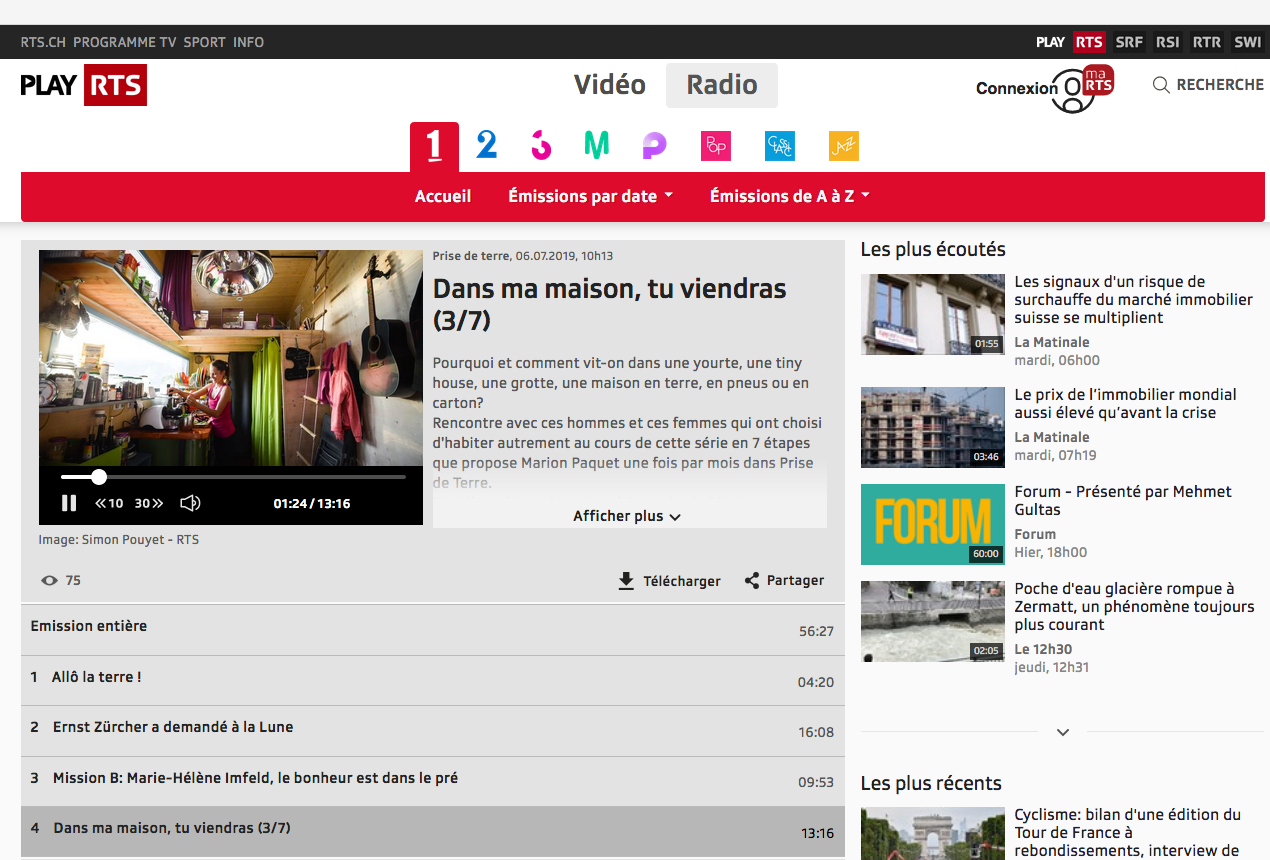
Task: Switch to the Vidéo tab
Action: click(x=610, y=85)
